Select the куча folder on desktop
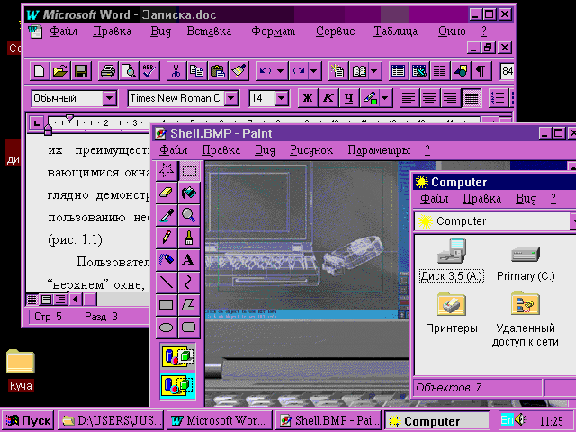Viewport: 576px width, 432px height. click(x=21, y=370)
